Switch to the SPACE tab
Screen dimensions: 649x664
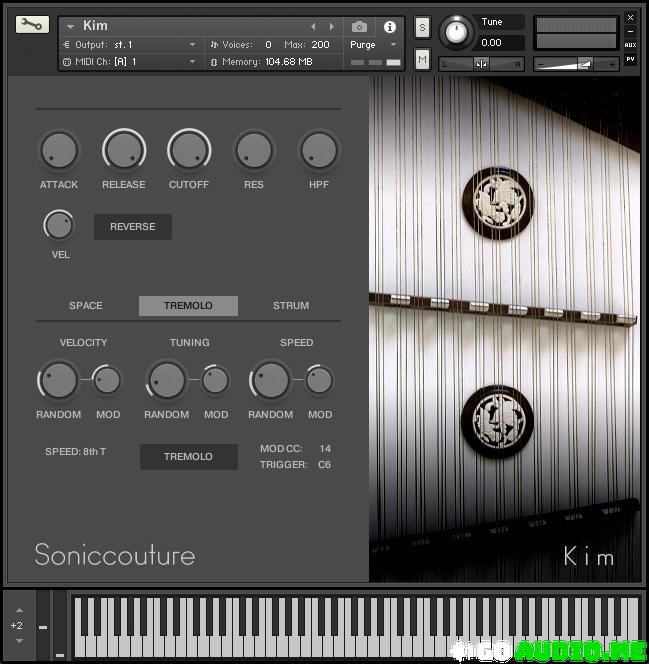86,306
